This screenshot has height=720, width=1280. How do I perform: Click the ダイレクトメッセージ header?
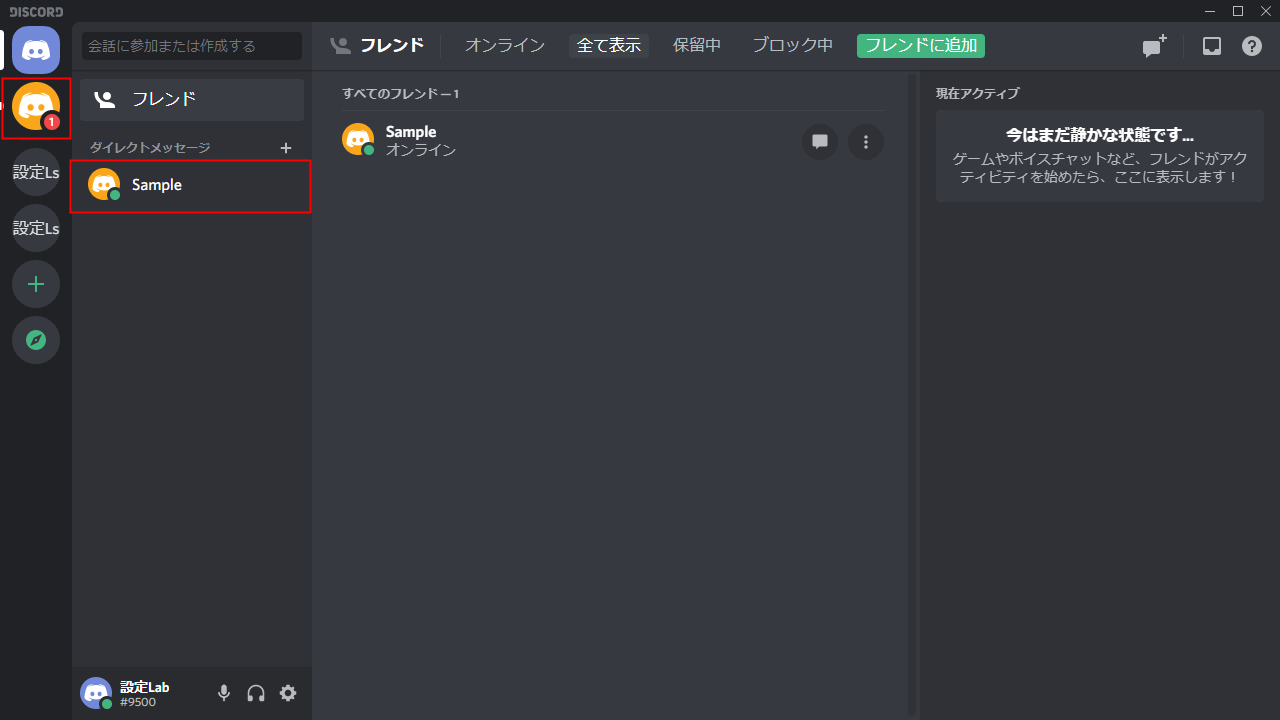pos(150,148)
